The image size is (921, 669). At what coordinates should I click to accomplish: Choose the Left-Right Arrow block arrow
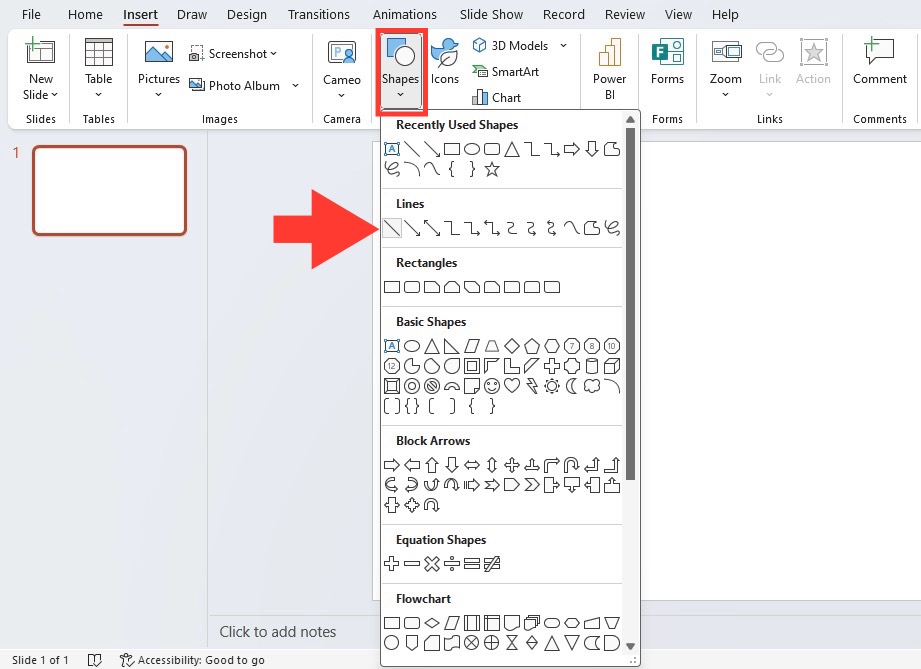(x=472, y=465)
